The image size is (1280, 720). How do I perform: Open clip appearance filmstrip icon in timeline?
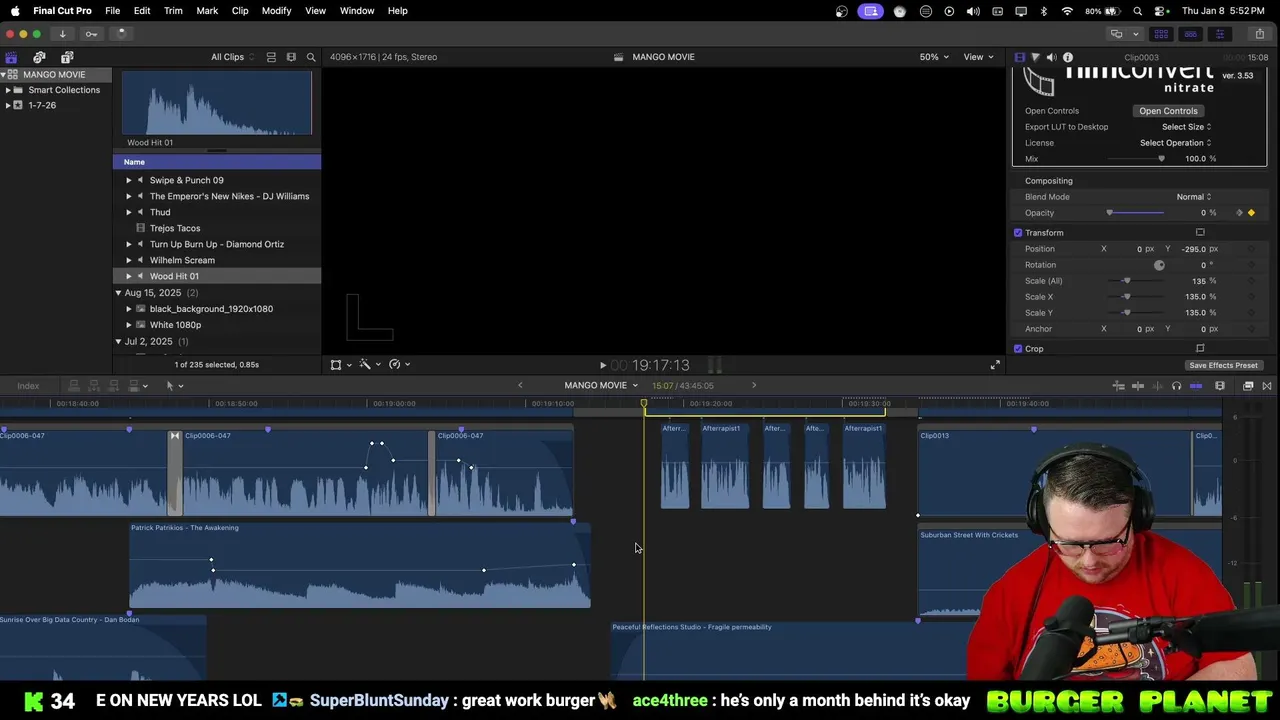(x=1220, y=386)
